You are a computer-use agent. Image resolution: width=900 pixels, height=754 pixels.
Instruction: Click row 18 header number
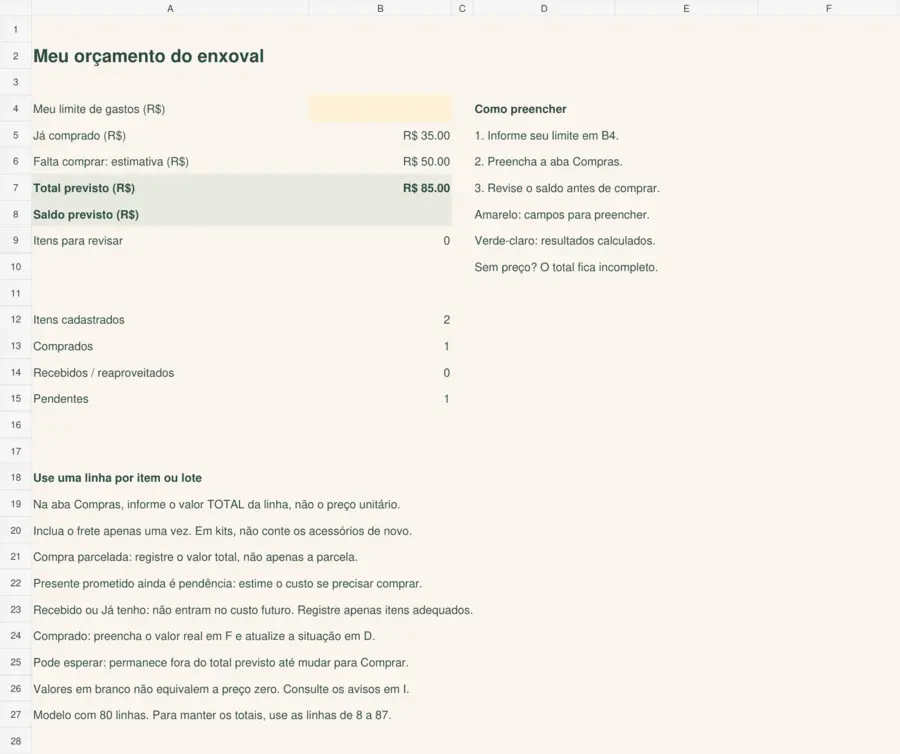click(x=15, y=478)
